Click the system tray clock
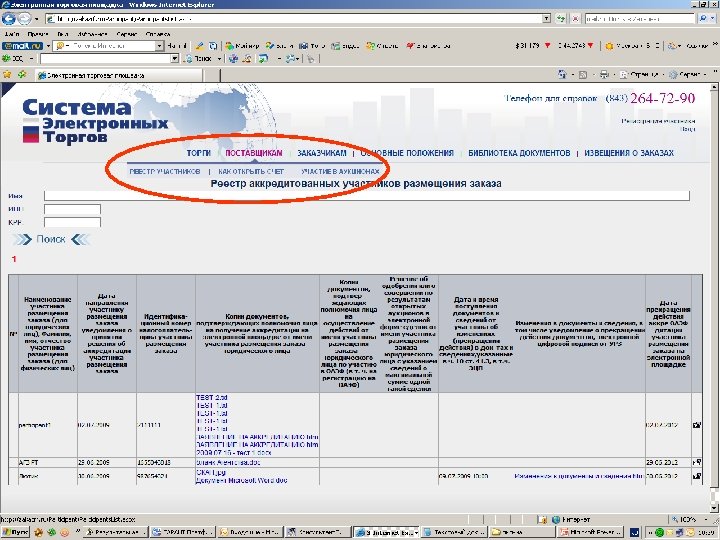The image size is (720, 540). point(706,533)
